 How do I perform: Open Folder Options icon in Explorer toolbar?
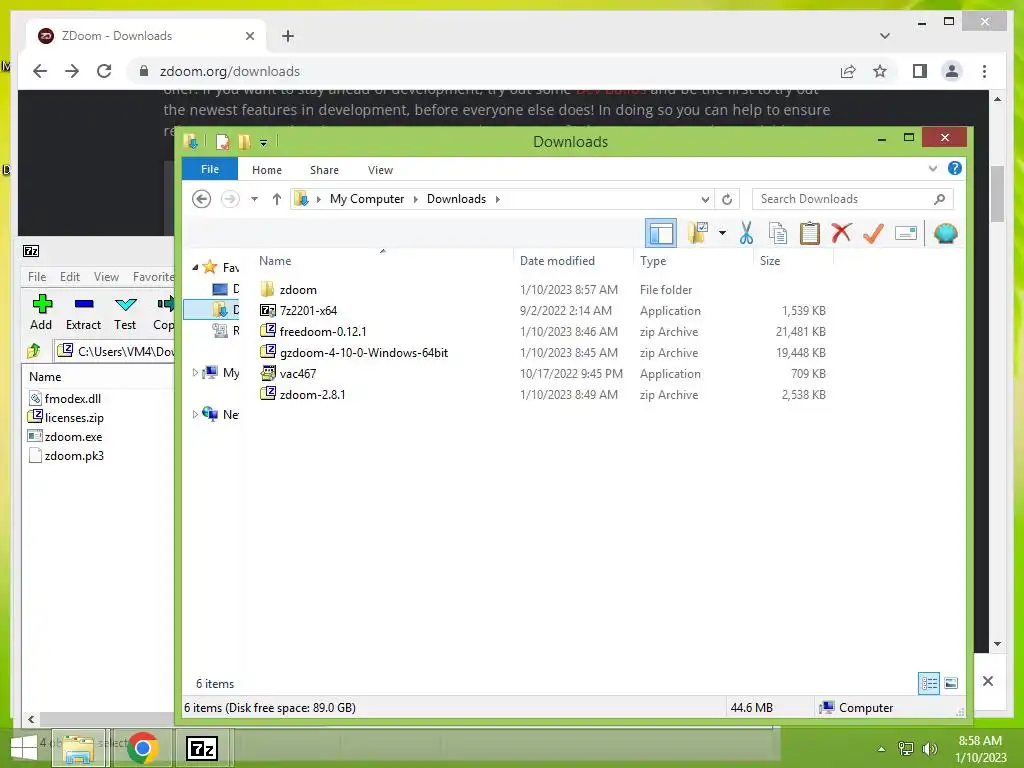[x=697, y=232]
